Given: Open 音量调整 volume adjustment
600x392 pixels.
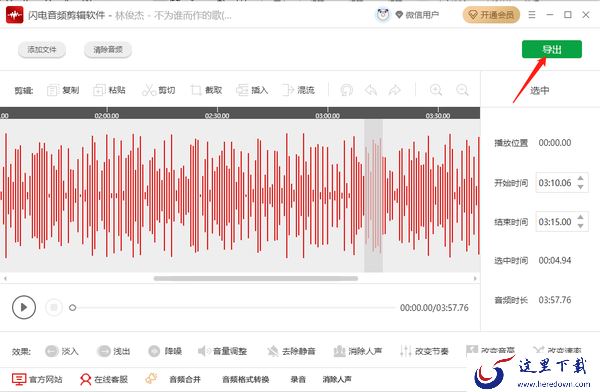Looking at the screenshot, I should pyautogui.click(x=222, y=351).
